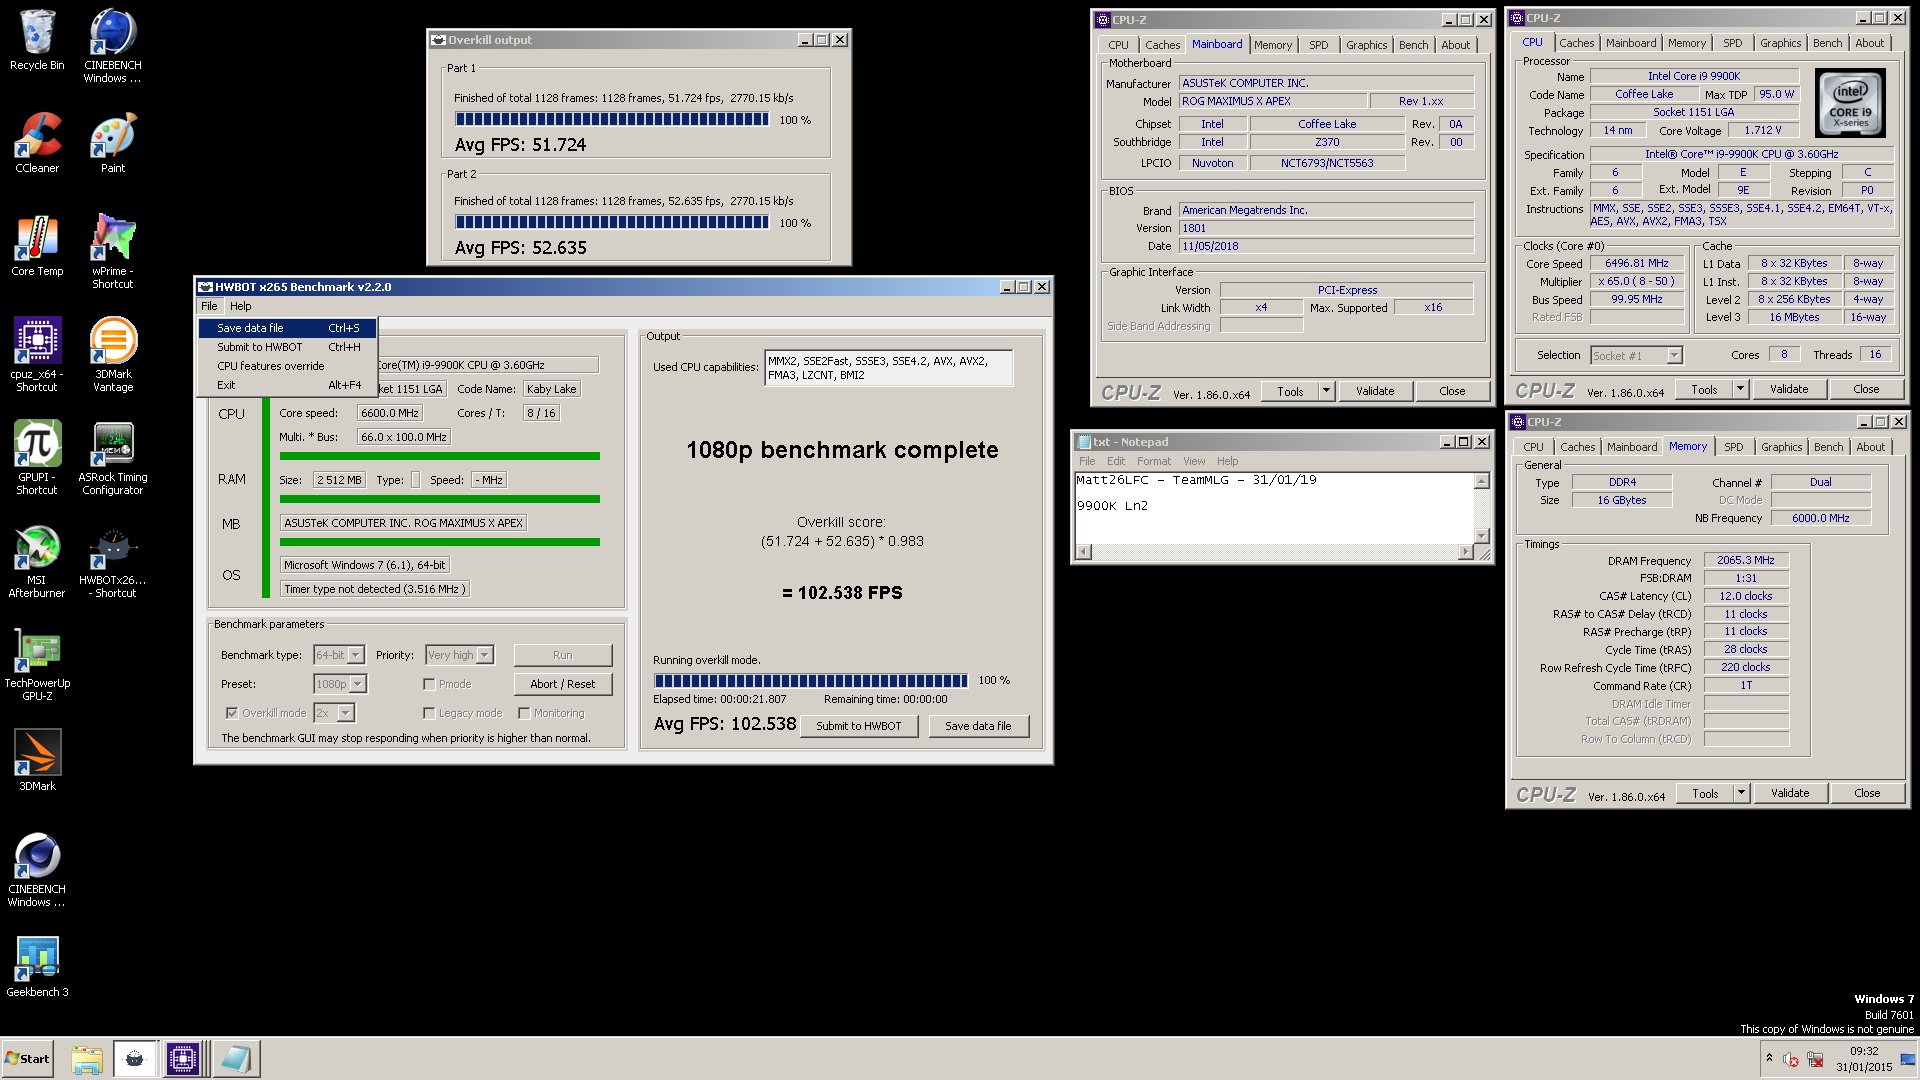Open the 3DMark Vantage desktop icon
Viewport: 1920px width, 1080px height.
point(112,355)
